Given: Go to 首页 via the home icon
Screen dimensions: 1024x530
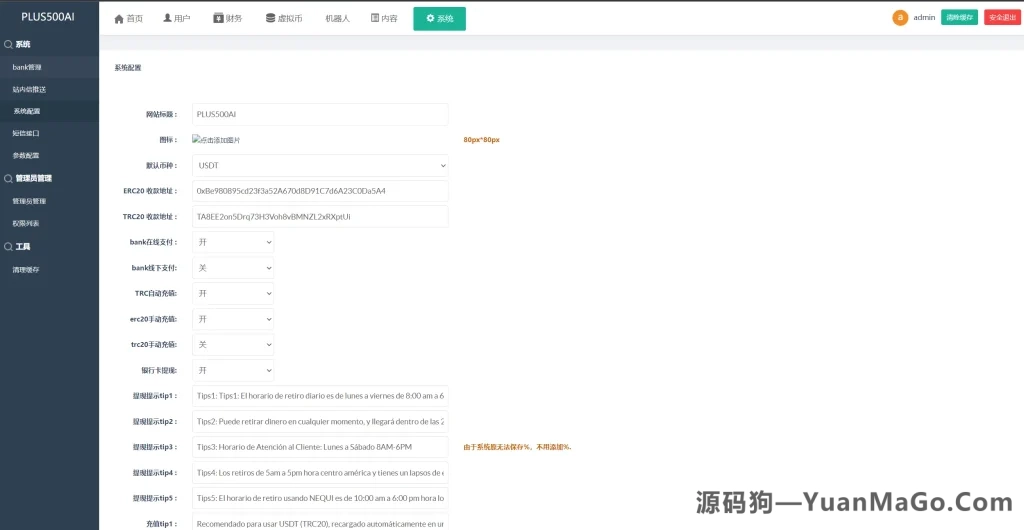Looking at the screenshot, I should (x=129, y=19).
